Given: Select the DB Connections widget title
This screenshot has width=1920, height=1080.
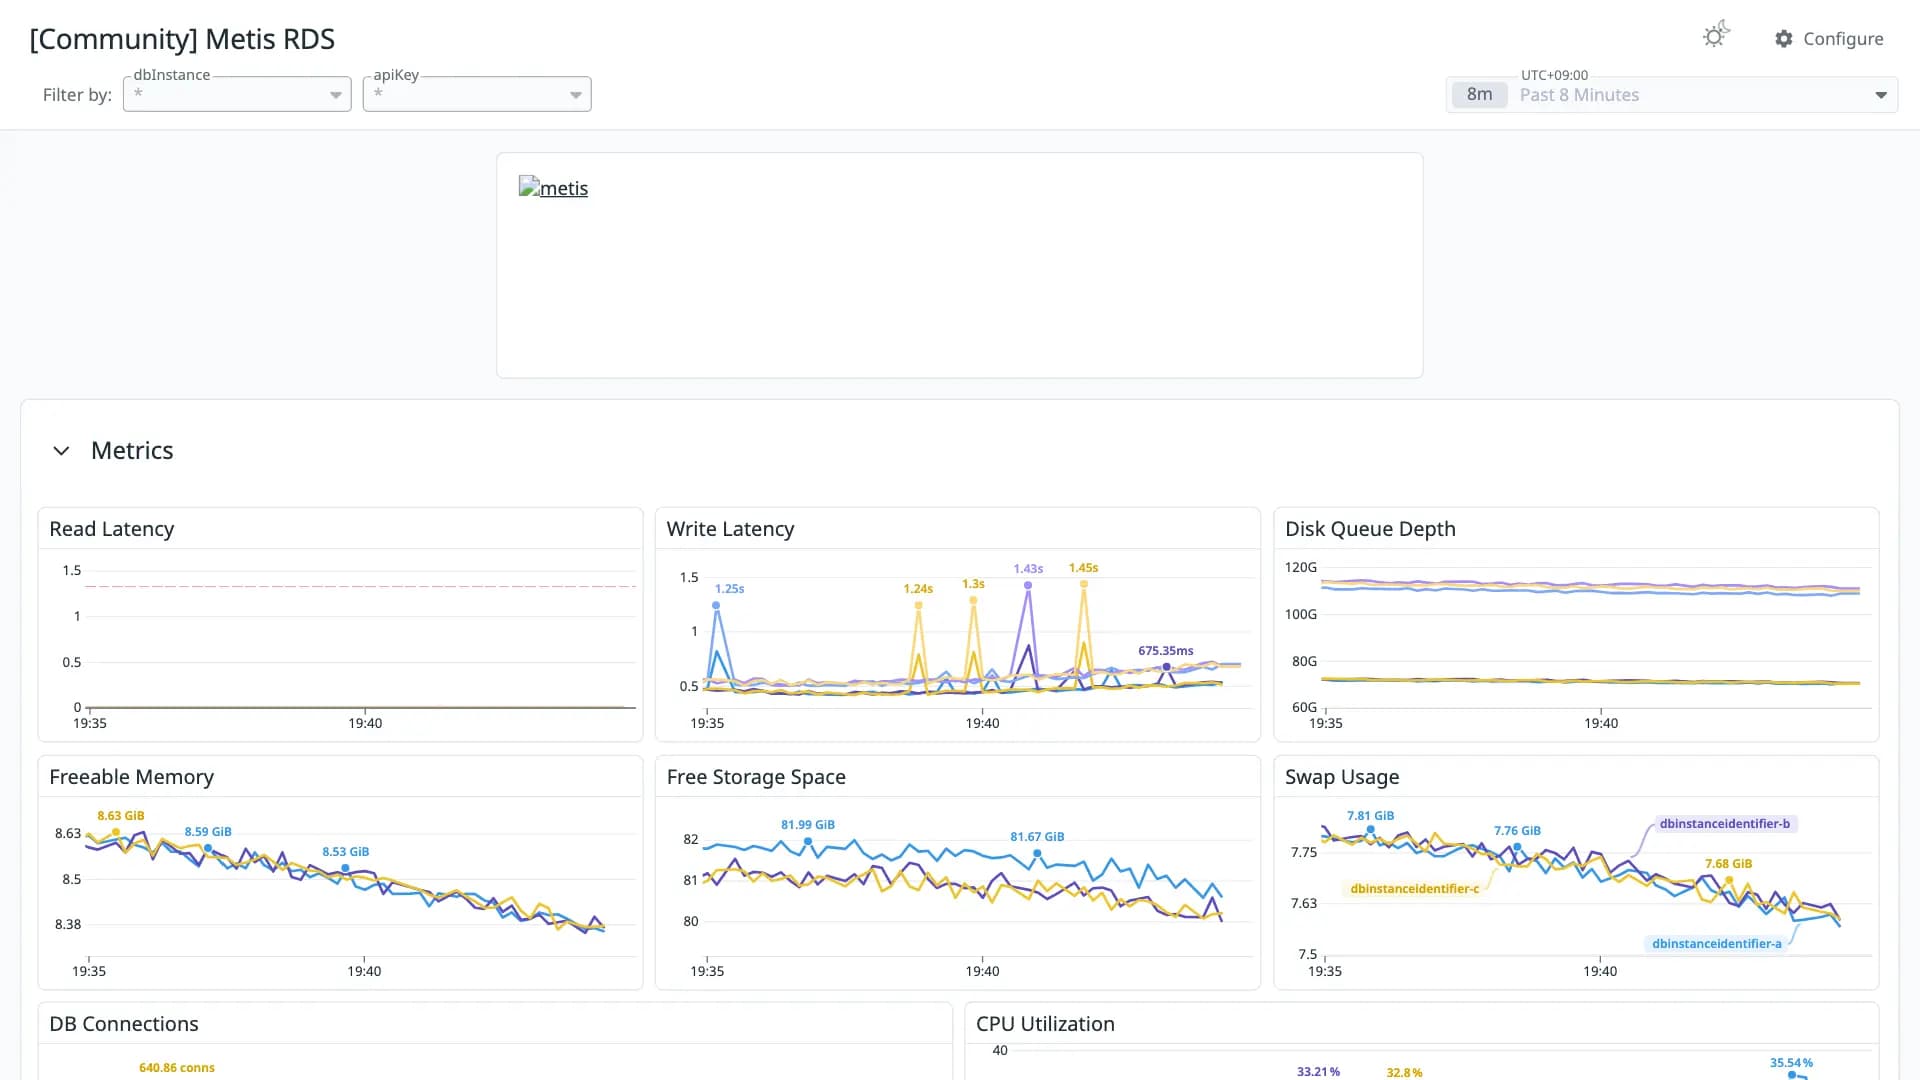Looking at the screenshot, I should (124, 1024).
